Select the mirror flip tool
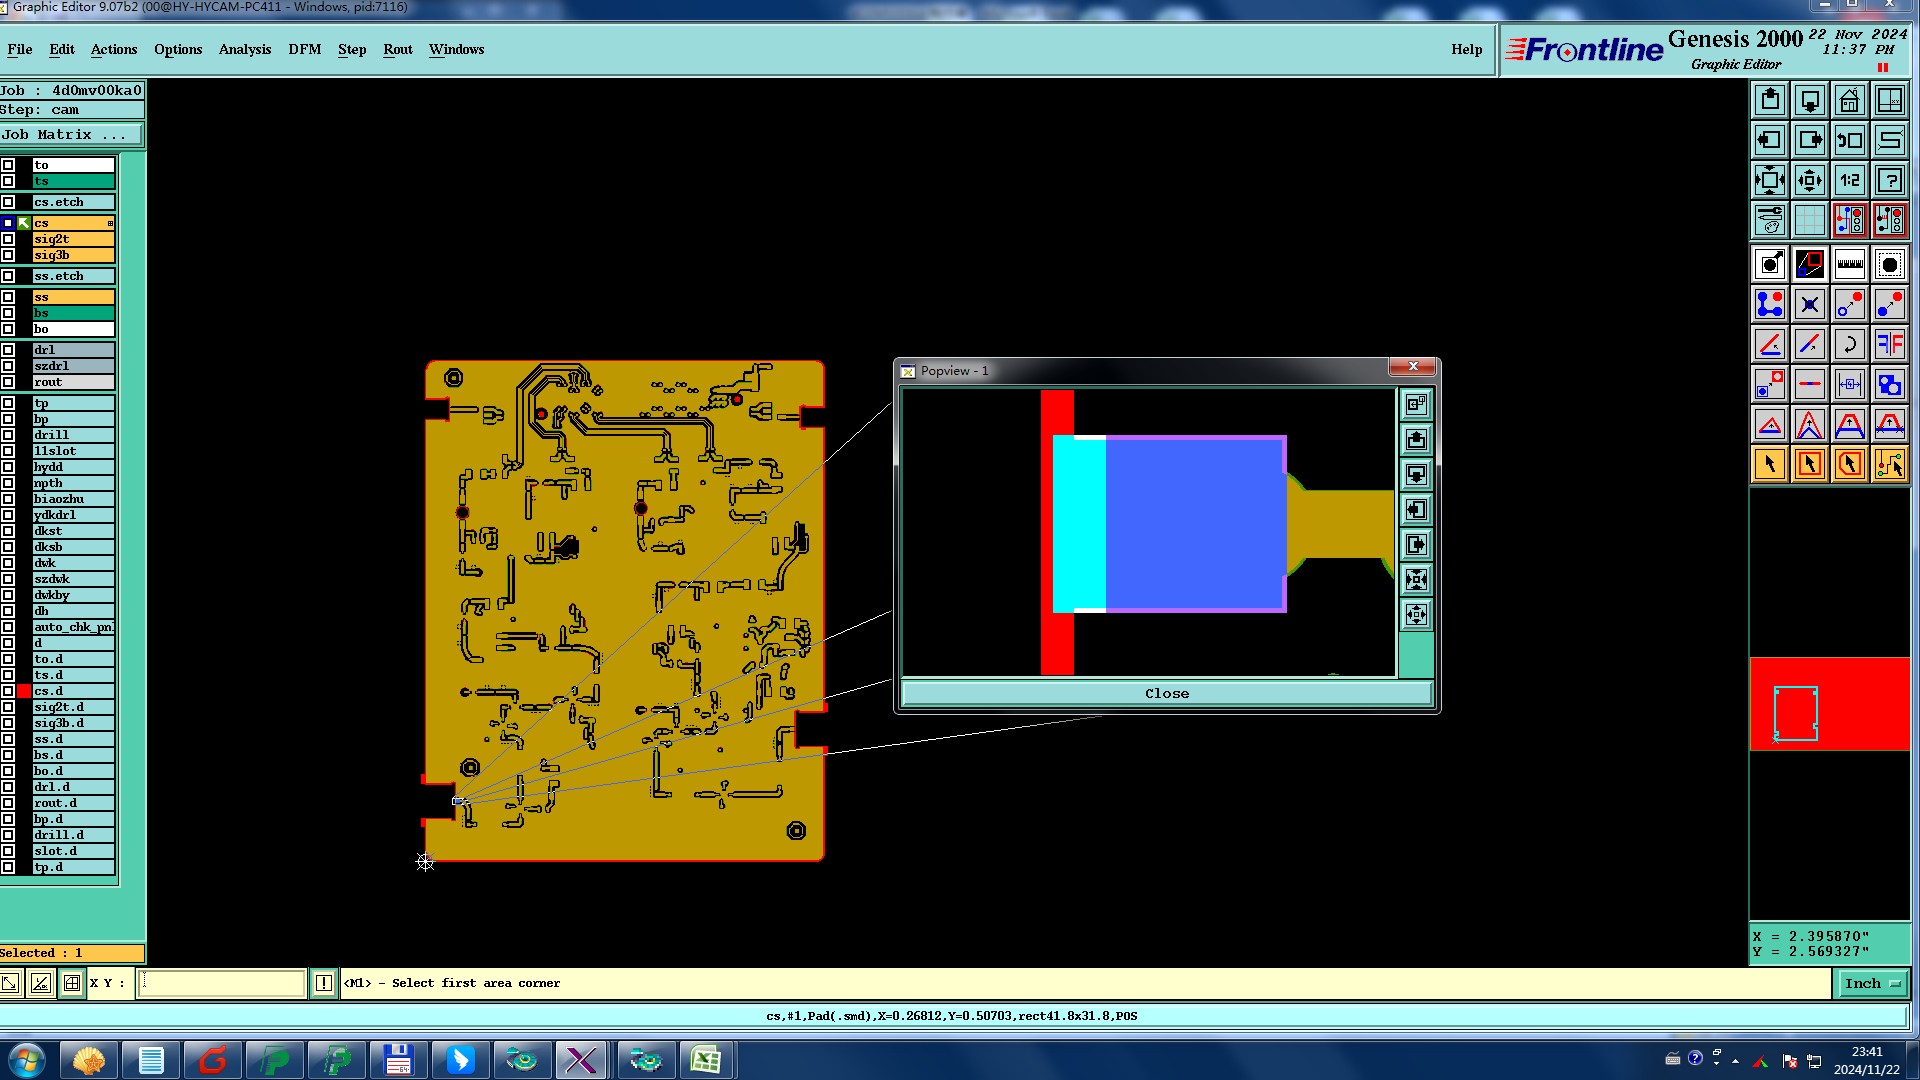Screen dimensions: 1920x1080 pos(1889,345)
